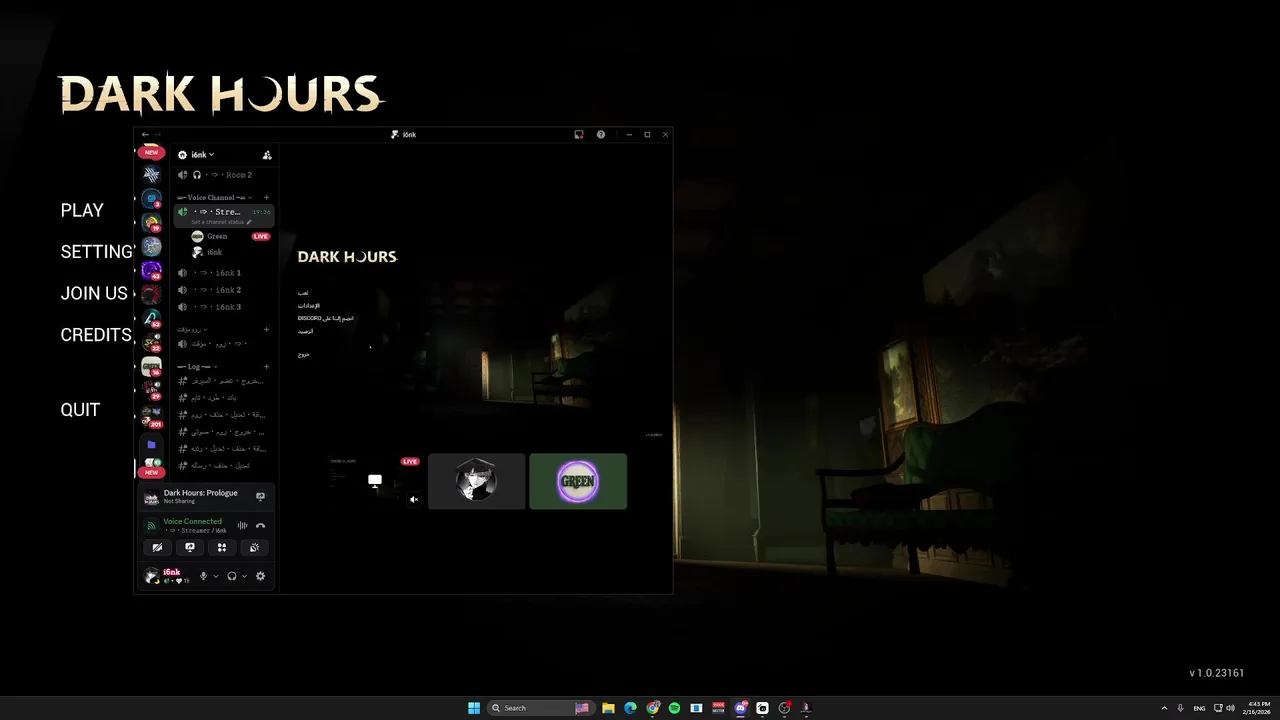Image resolution: width=1280 pixels, height=720 pixels.
Task: Open the Windows Start button
Action: click(474, 708)
